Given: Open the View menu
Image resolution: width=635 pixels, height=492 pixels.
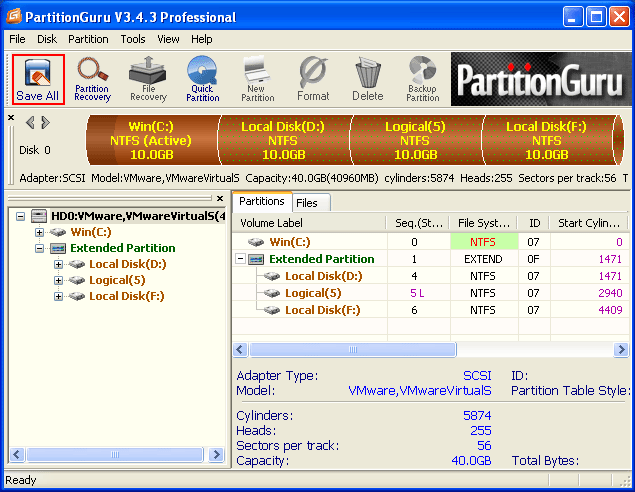Looking at the screenshot, I should [x=168, y=39].
